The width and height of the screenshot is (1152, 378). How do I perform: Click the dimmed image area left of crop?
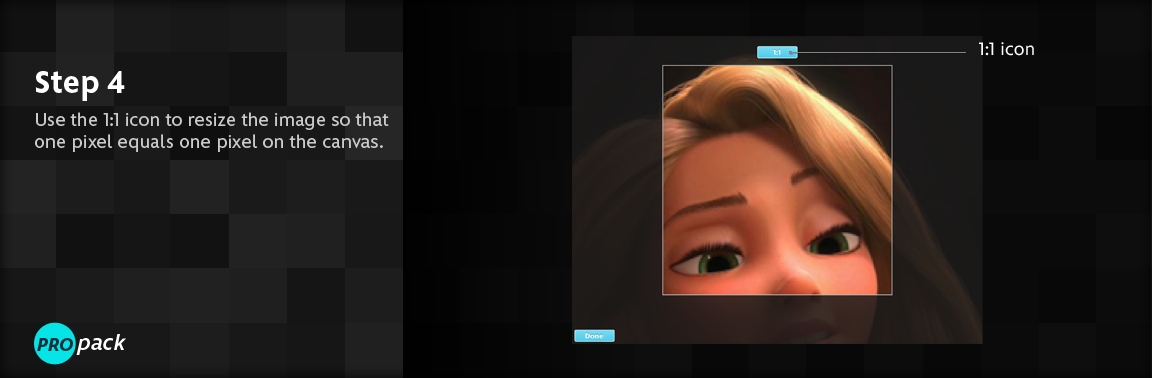point(618,221)
